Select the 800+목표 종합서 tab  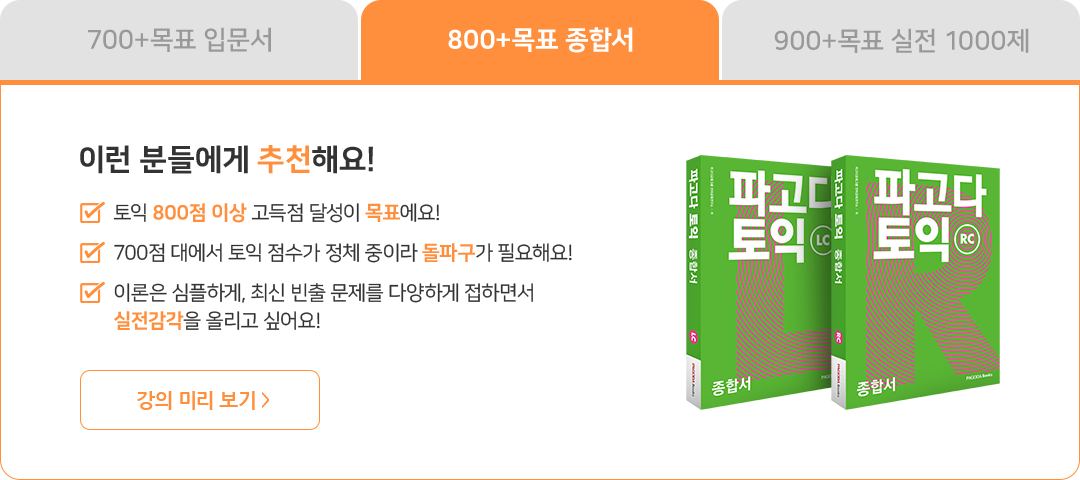click(540, 41)
